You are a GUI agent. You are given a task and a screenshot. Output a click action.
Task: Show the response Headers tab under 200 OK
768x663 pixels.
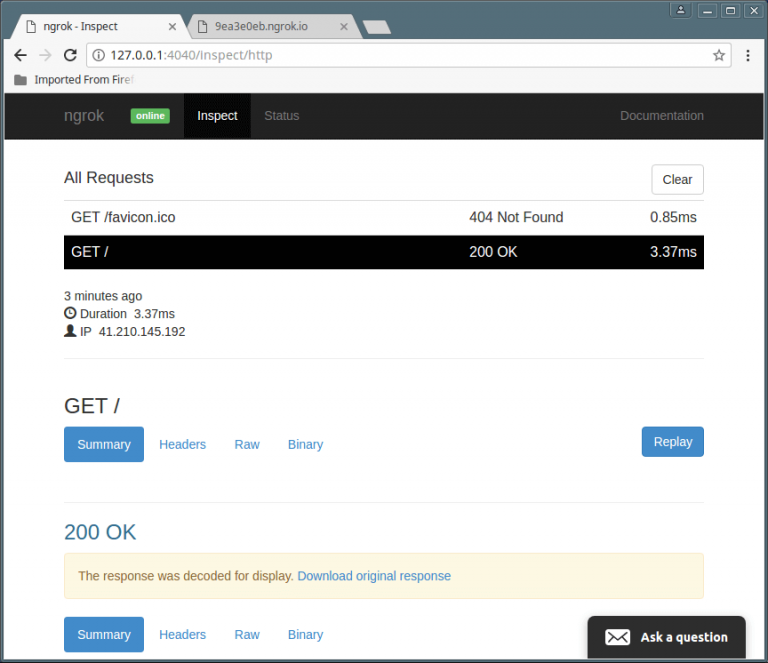tap(183, 635)
